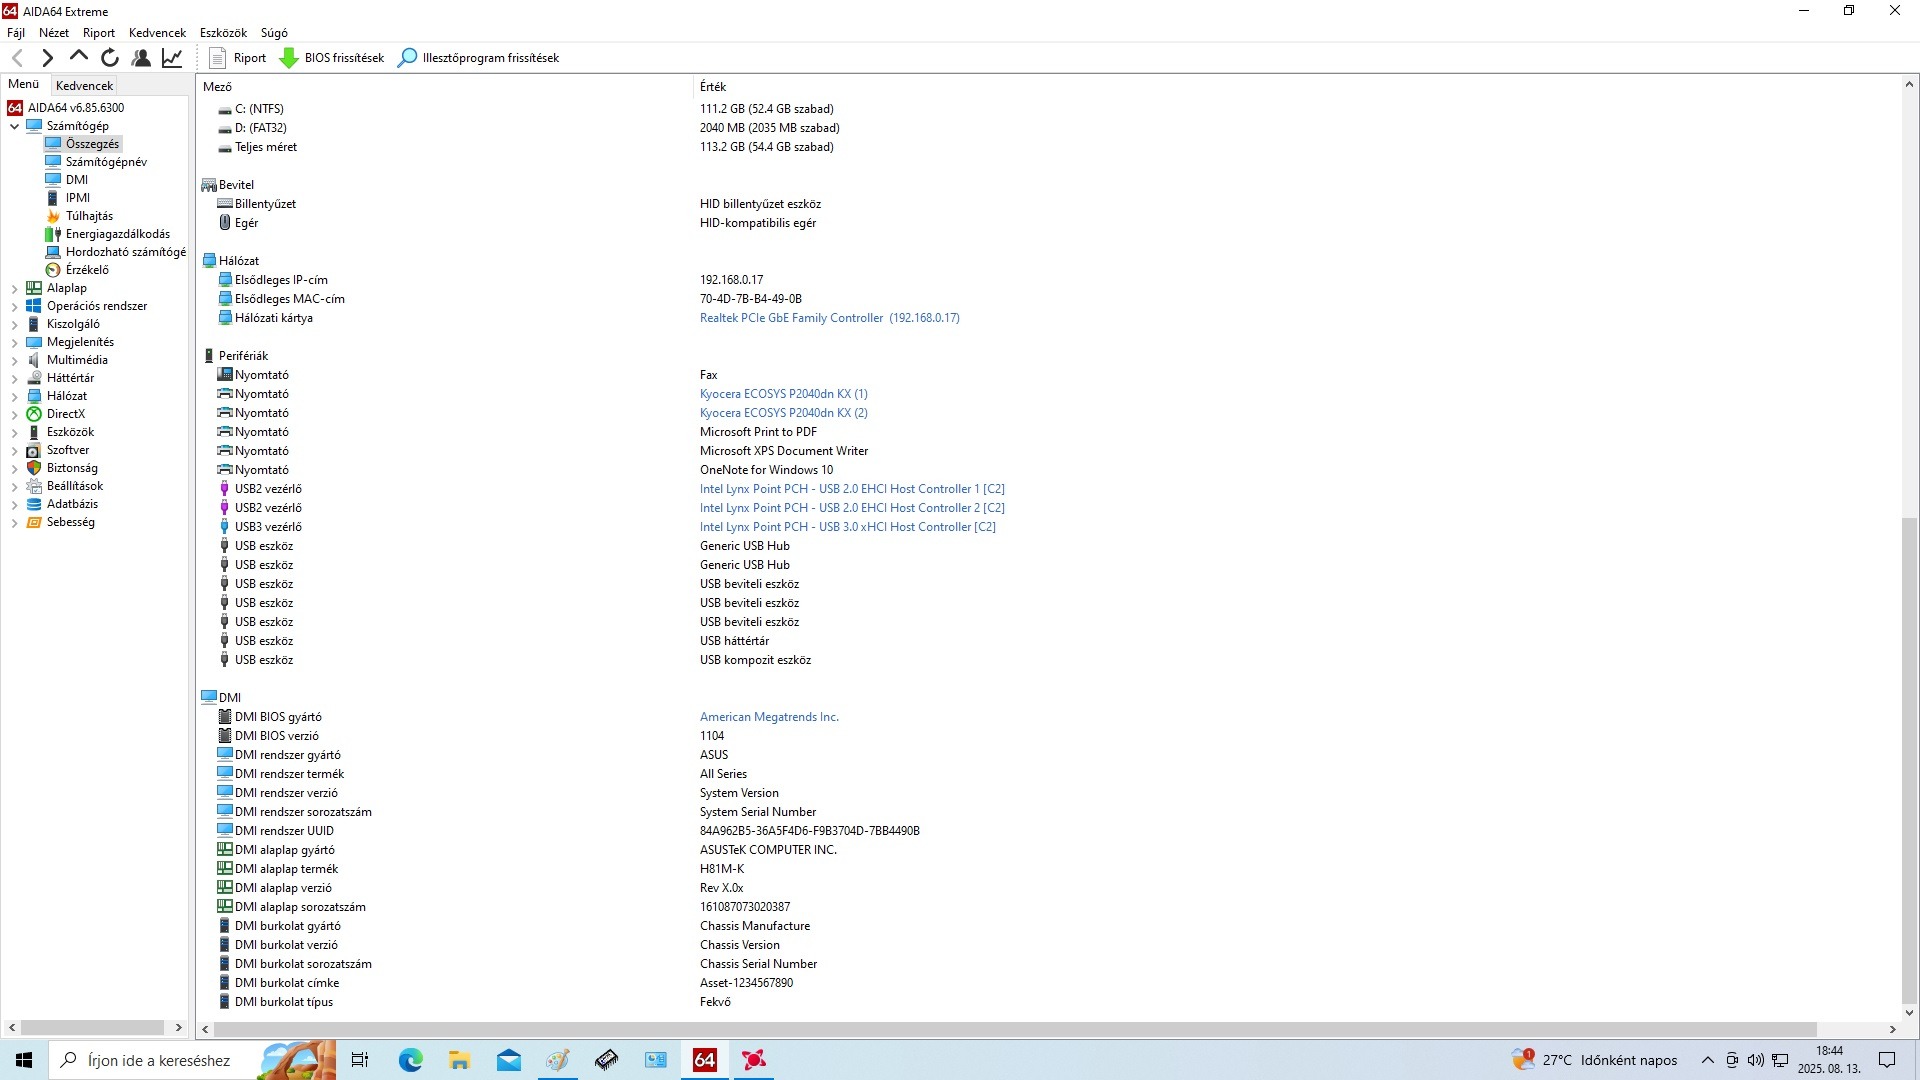
Task: Expand the Operációs rendszer tree node
Action: (x=14, y=307)
